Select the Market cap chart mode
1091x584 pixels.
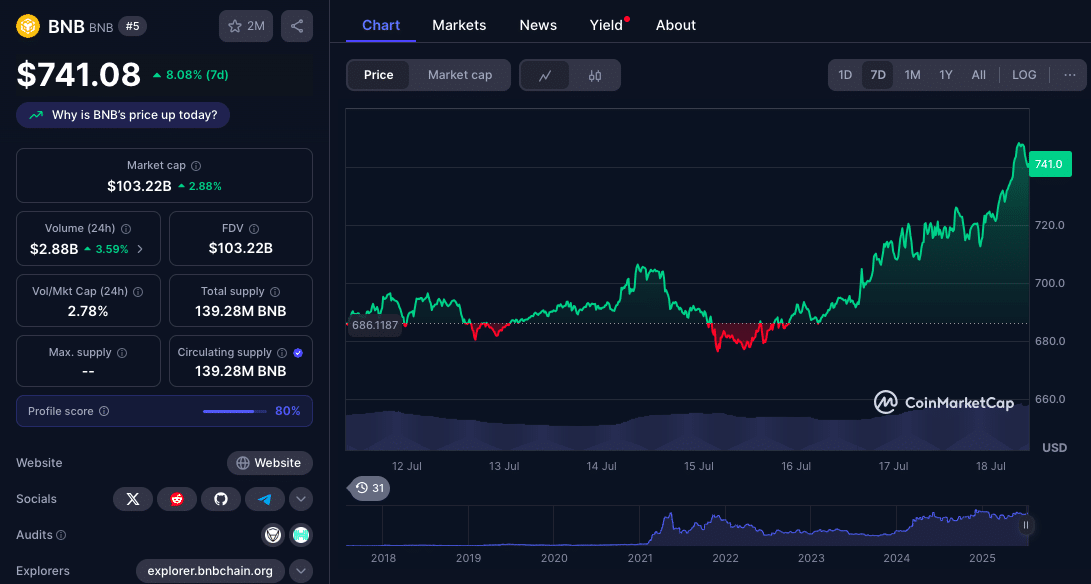point(460,75)
